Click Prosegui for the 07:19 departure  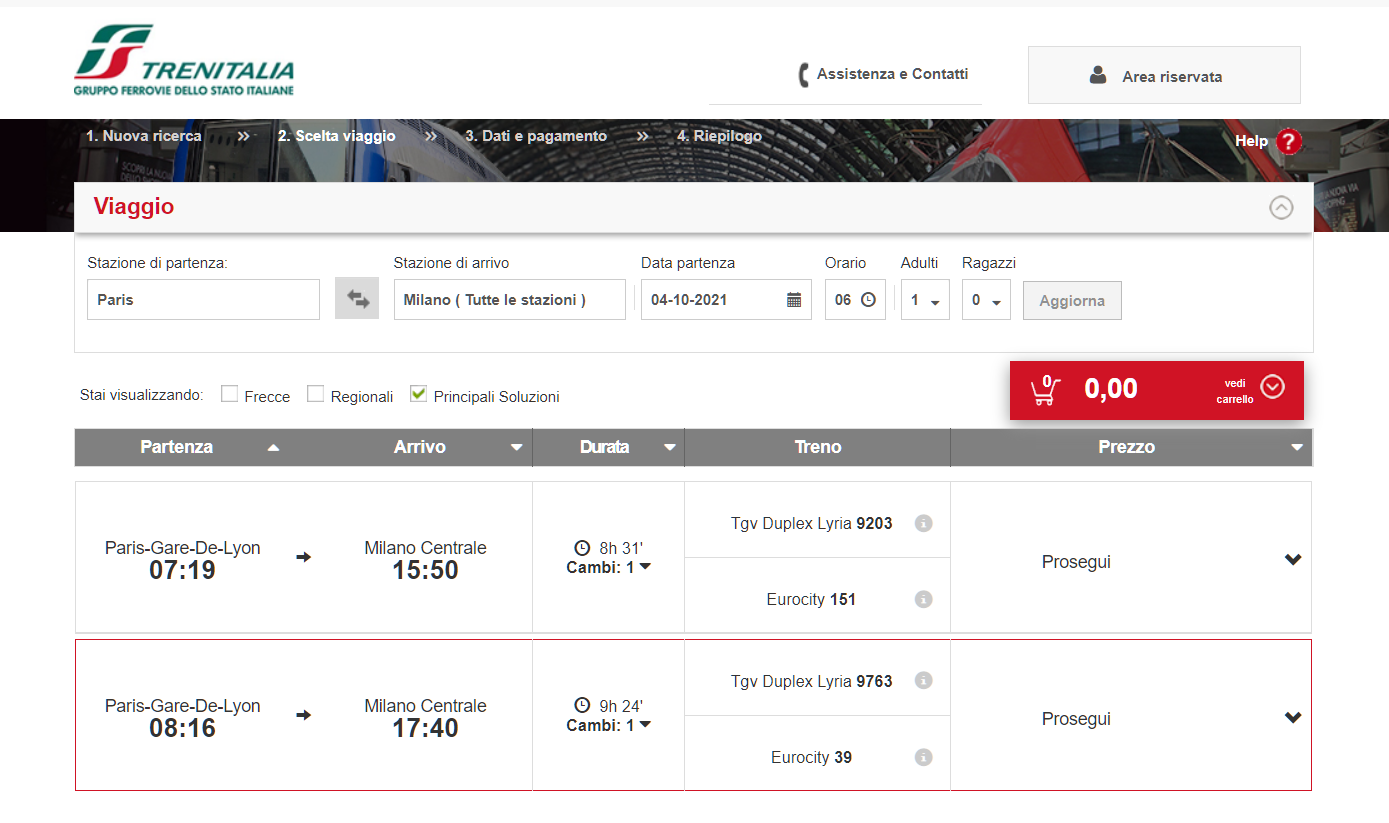point(1076,562)
